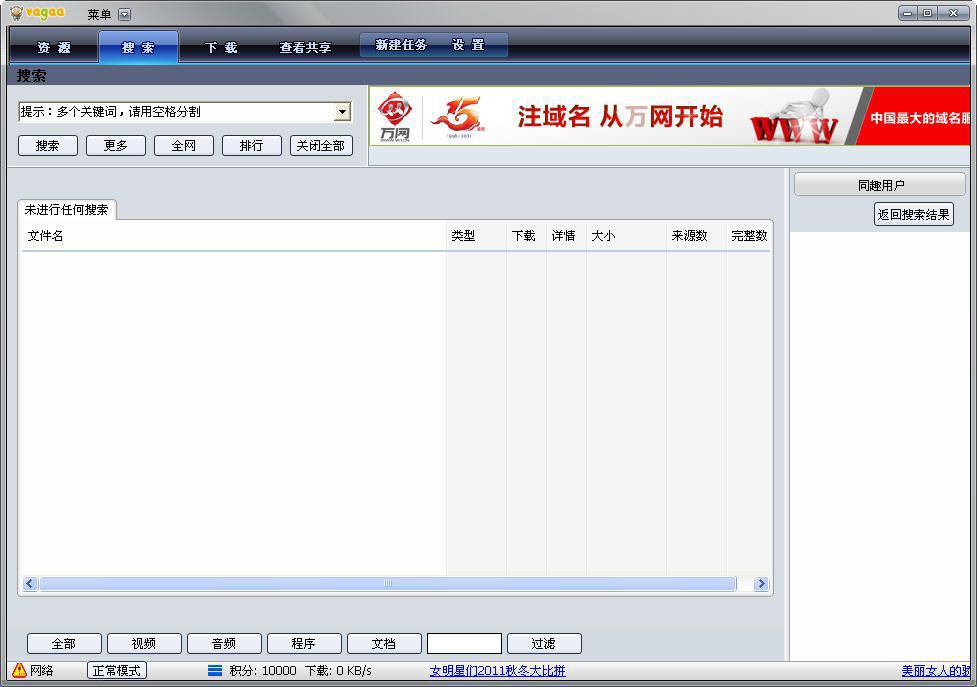Click the left arrow of the horizontal scrollbar
The width and height of the screenshot is (977, 687).
tap(29, 583)
